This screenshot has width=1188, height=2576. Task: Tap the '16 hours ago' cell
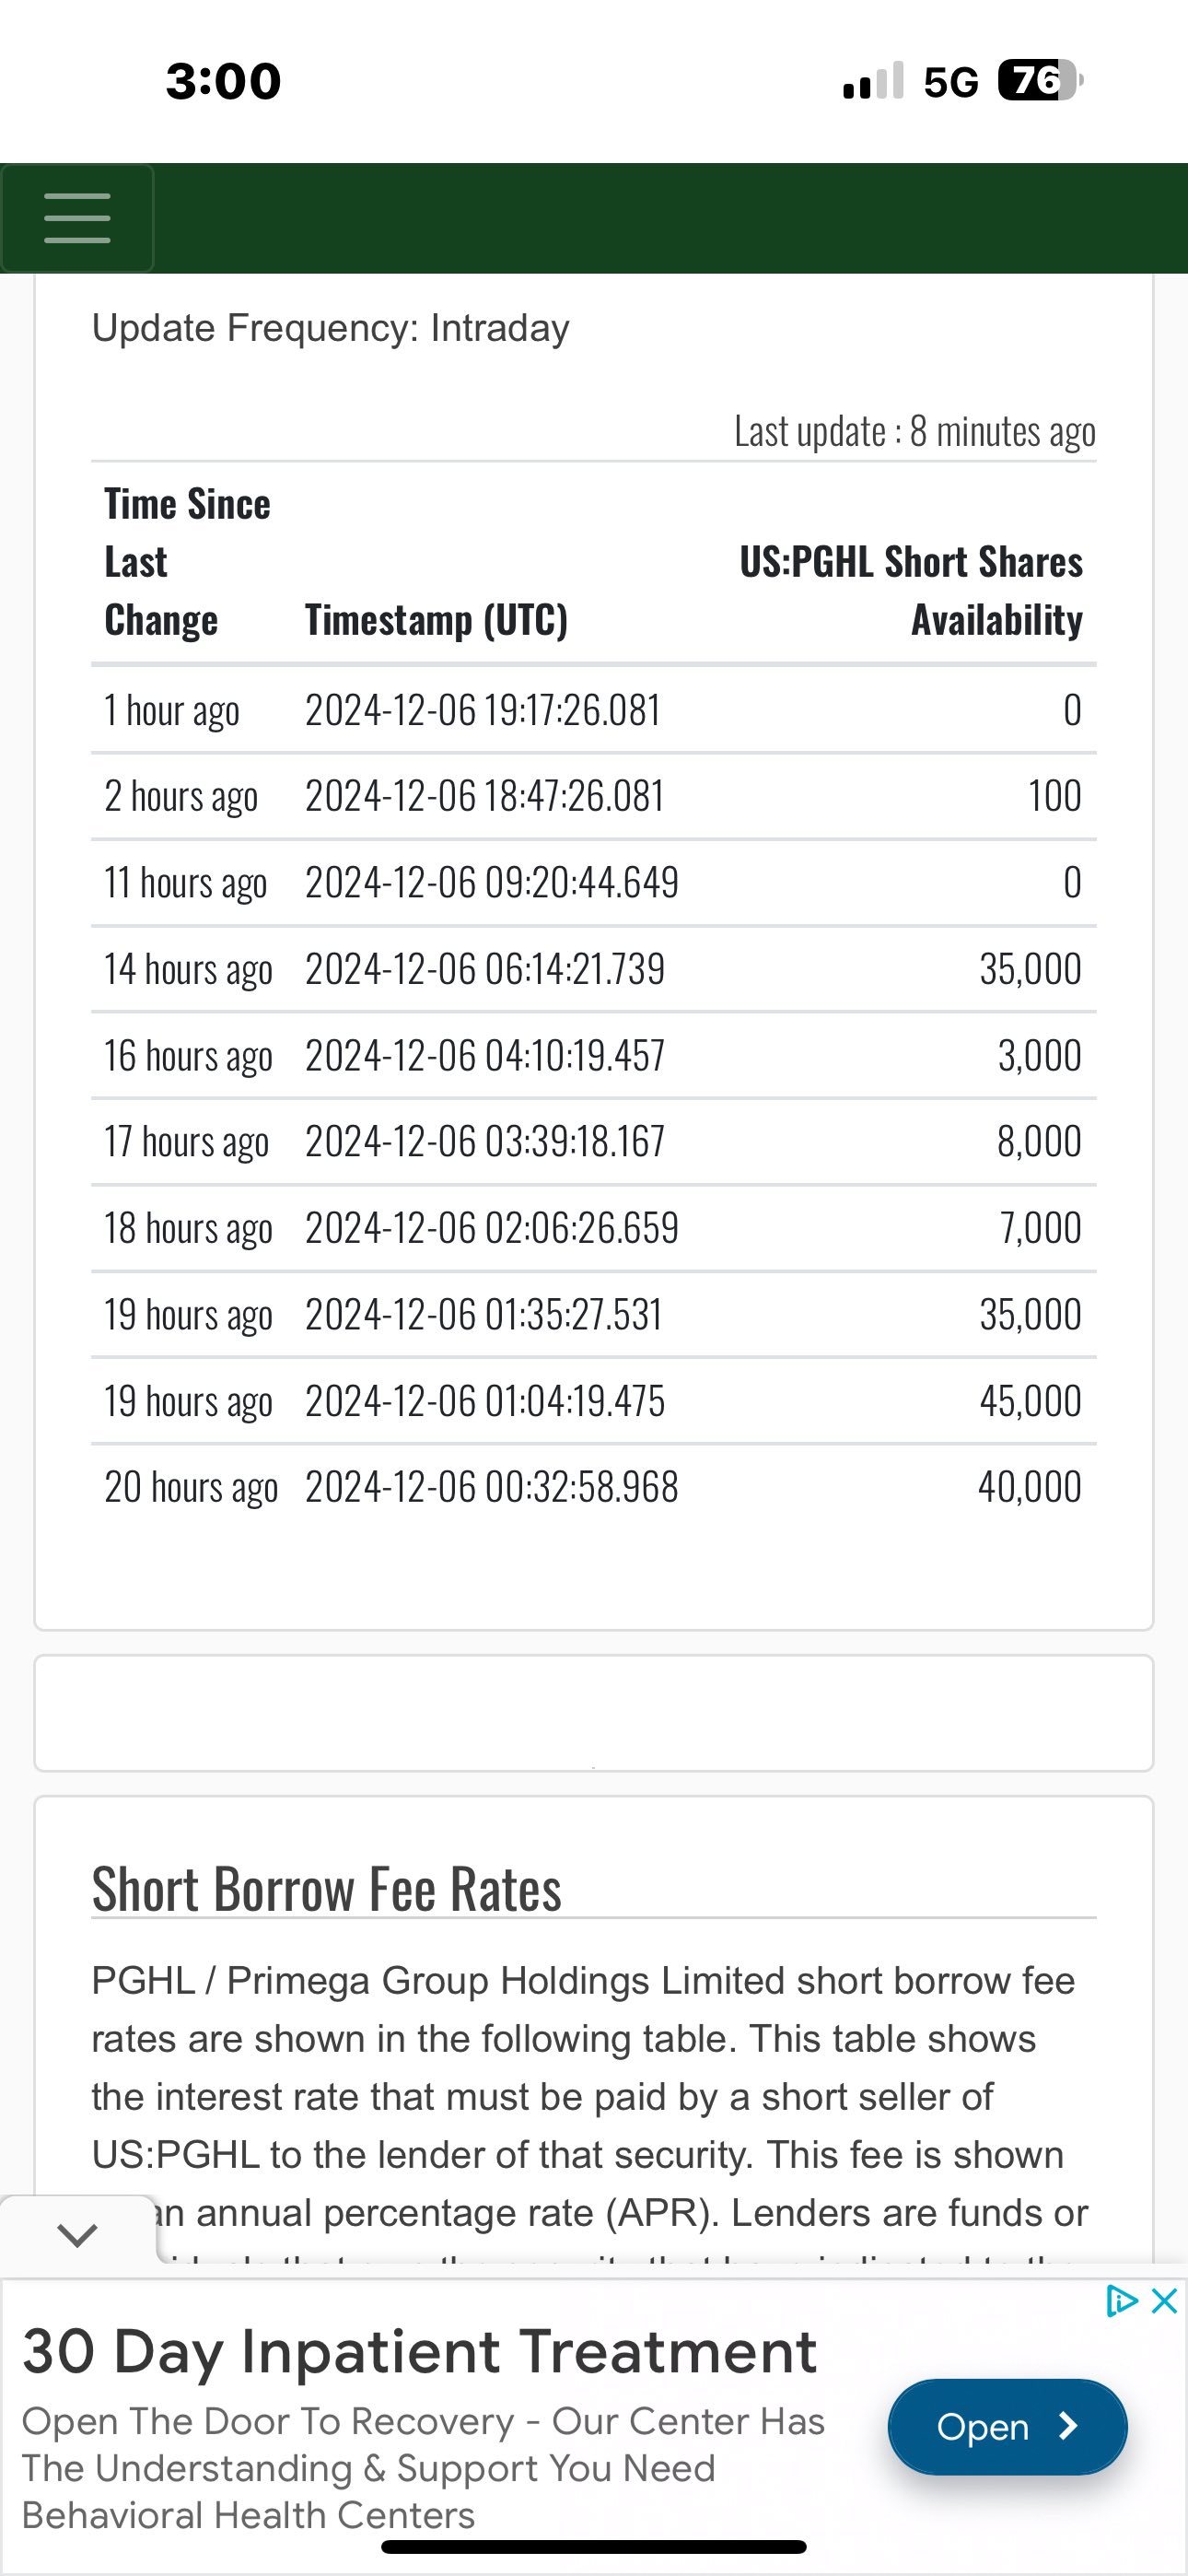pos(189,1057)
